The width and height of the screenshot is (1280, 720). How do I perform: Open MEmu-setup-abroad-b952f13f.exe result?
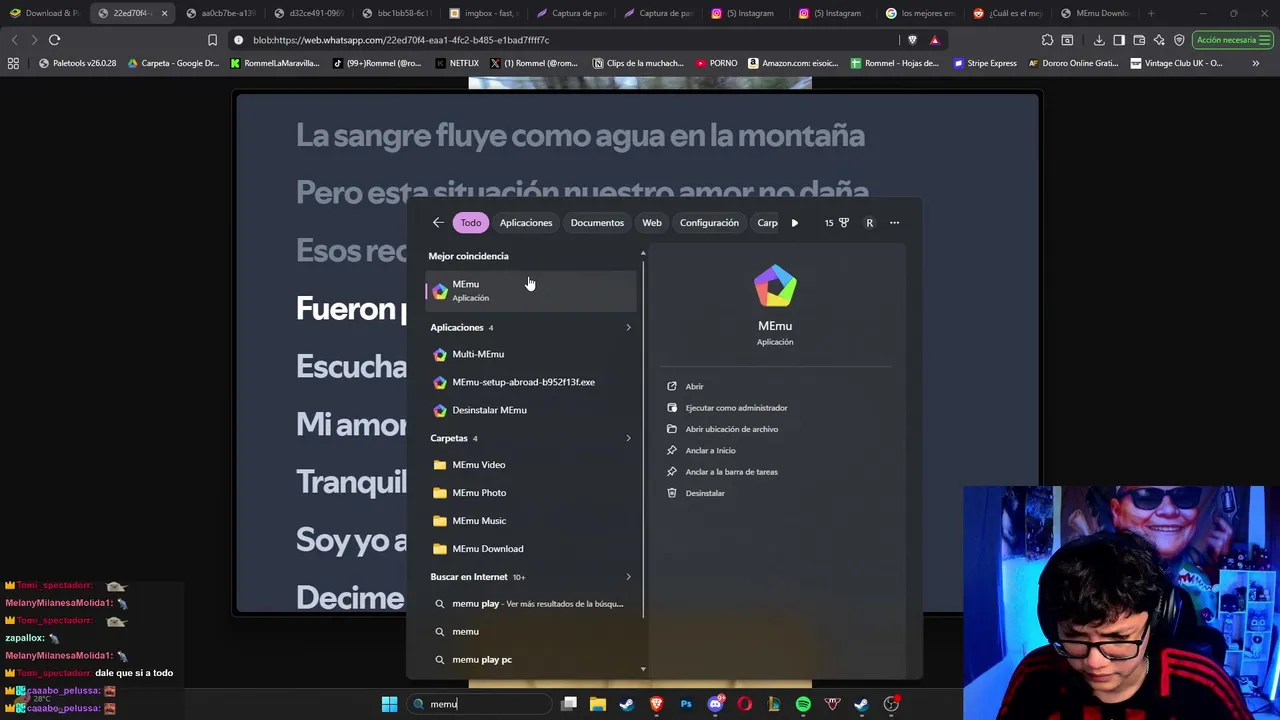pyautogui.click(x=530, y=382)
